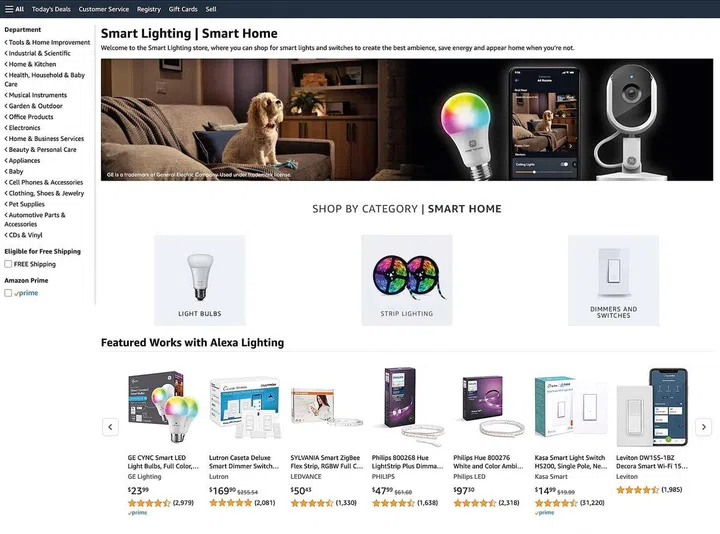This screenshot has height=534, width=720.
Task: Select the Strip Lighting category tile
Action: click(x=406, y=280)
